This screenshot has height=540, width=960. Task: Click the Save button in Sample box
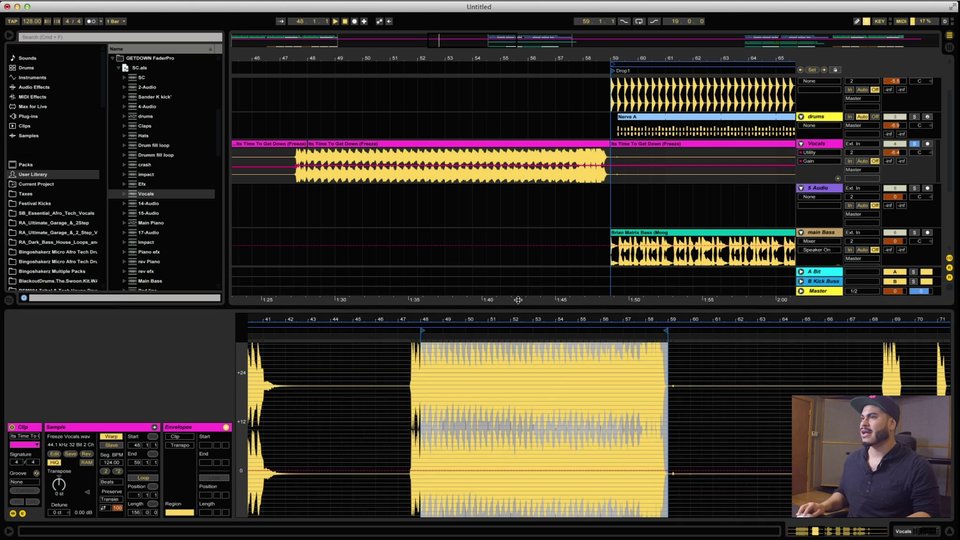(x=70, y=454)
